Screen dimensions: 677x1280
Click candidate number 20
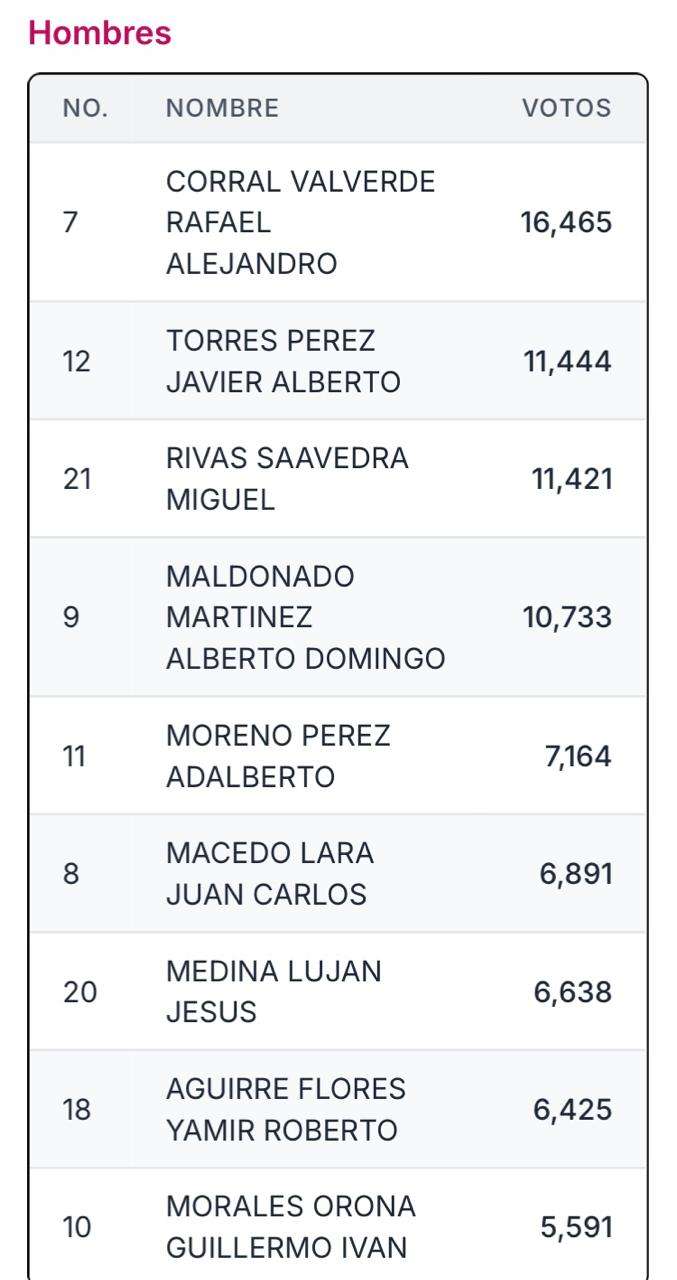tap(80, 992)
